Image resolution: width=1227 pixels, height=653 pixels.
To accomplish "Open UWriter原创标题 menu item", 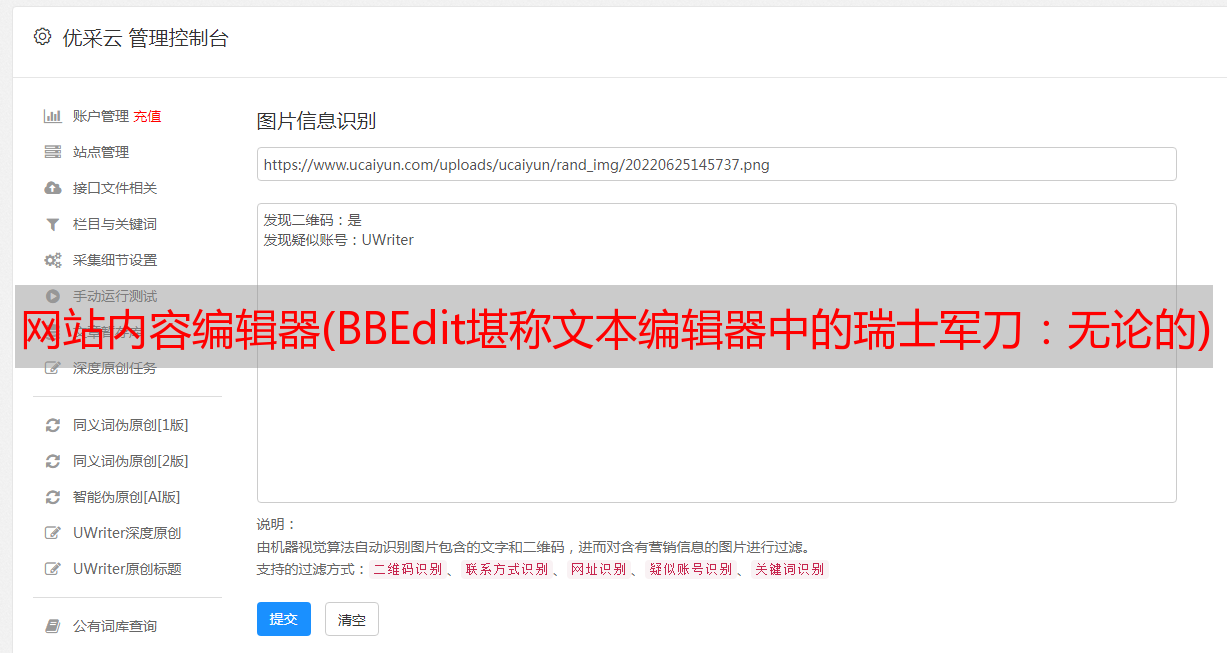I will [x=127, y=569].
